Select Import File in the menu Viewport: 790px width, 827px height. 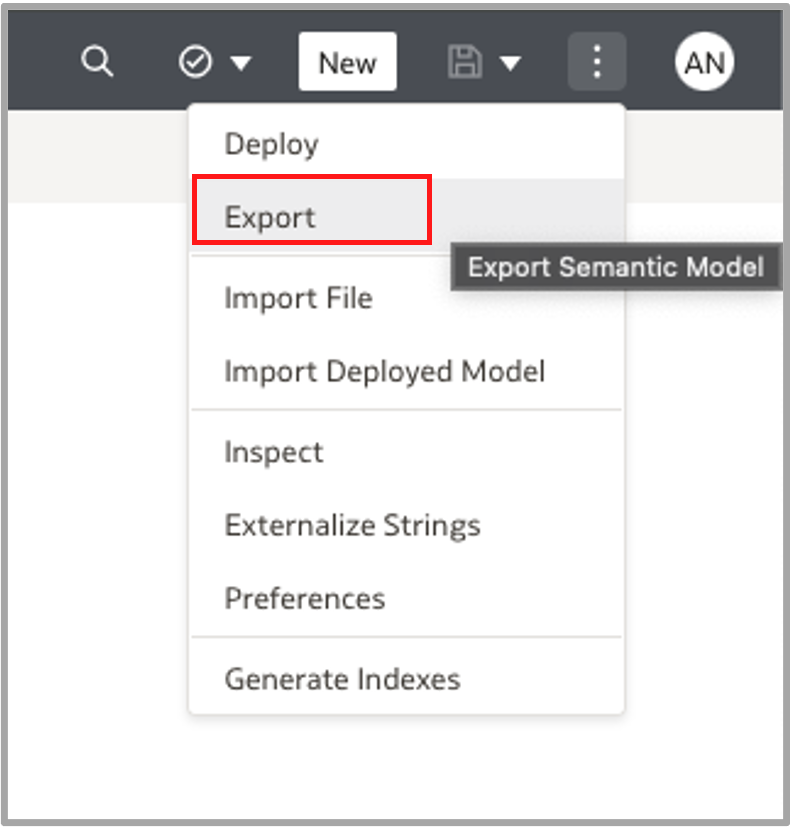(298, 298)
